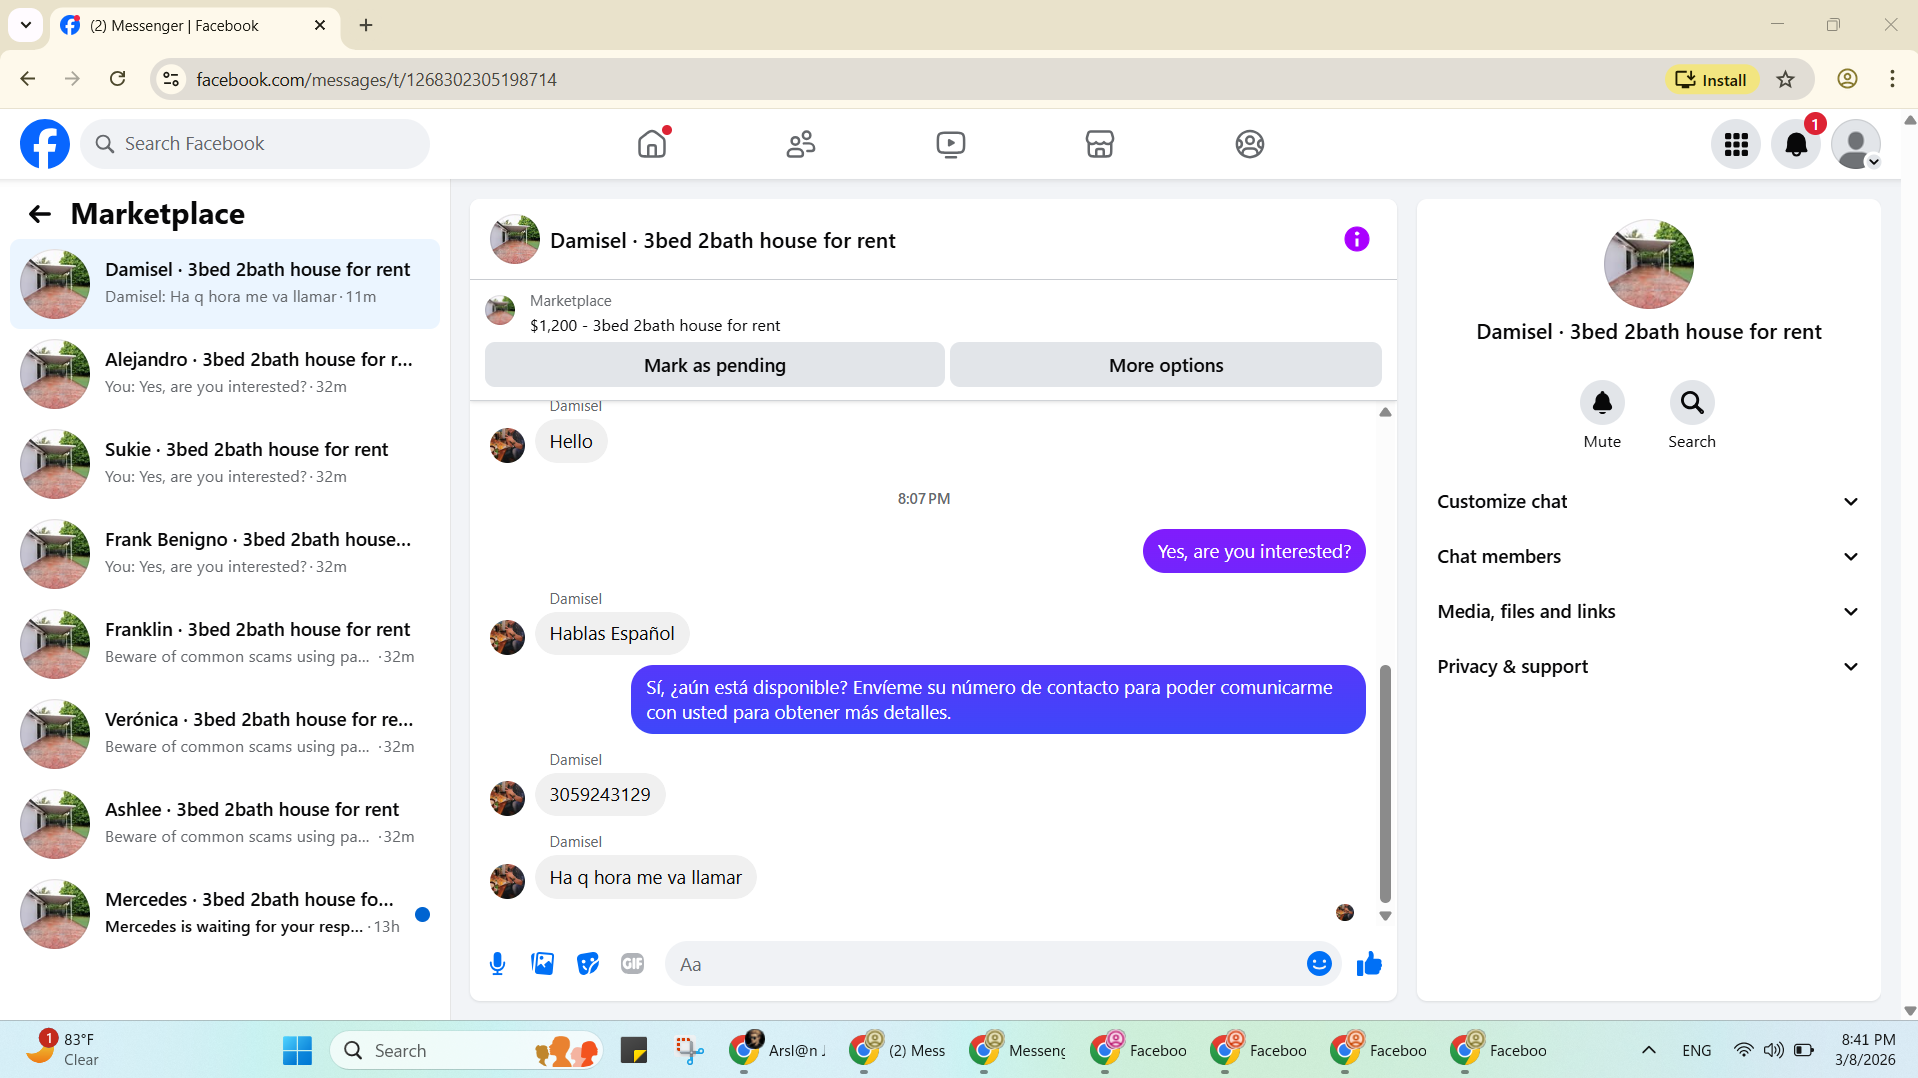Choose a sticker icon in composer
1918x1078 pixels.
[x=588, y=963]
